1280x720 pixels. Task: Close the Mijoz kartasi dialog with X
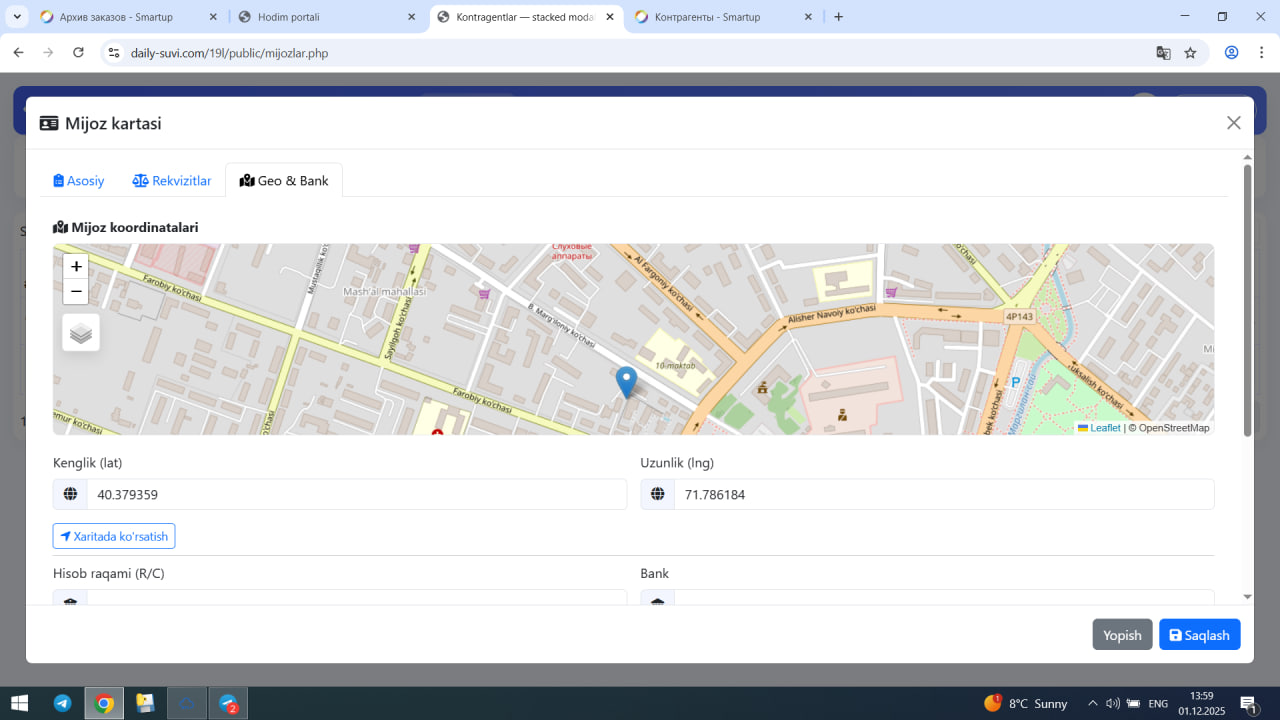click(x=1233, y=123)
